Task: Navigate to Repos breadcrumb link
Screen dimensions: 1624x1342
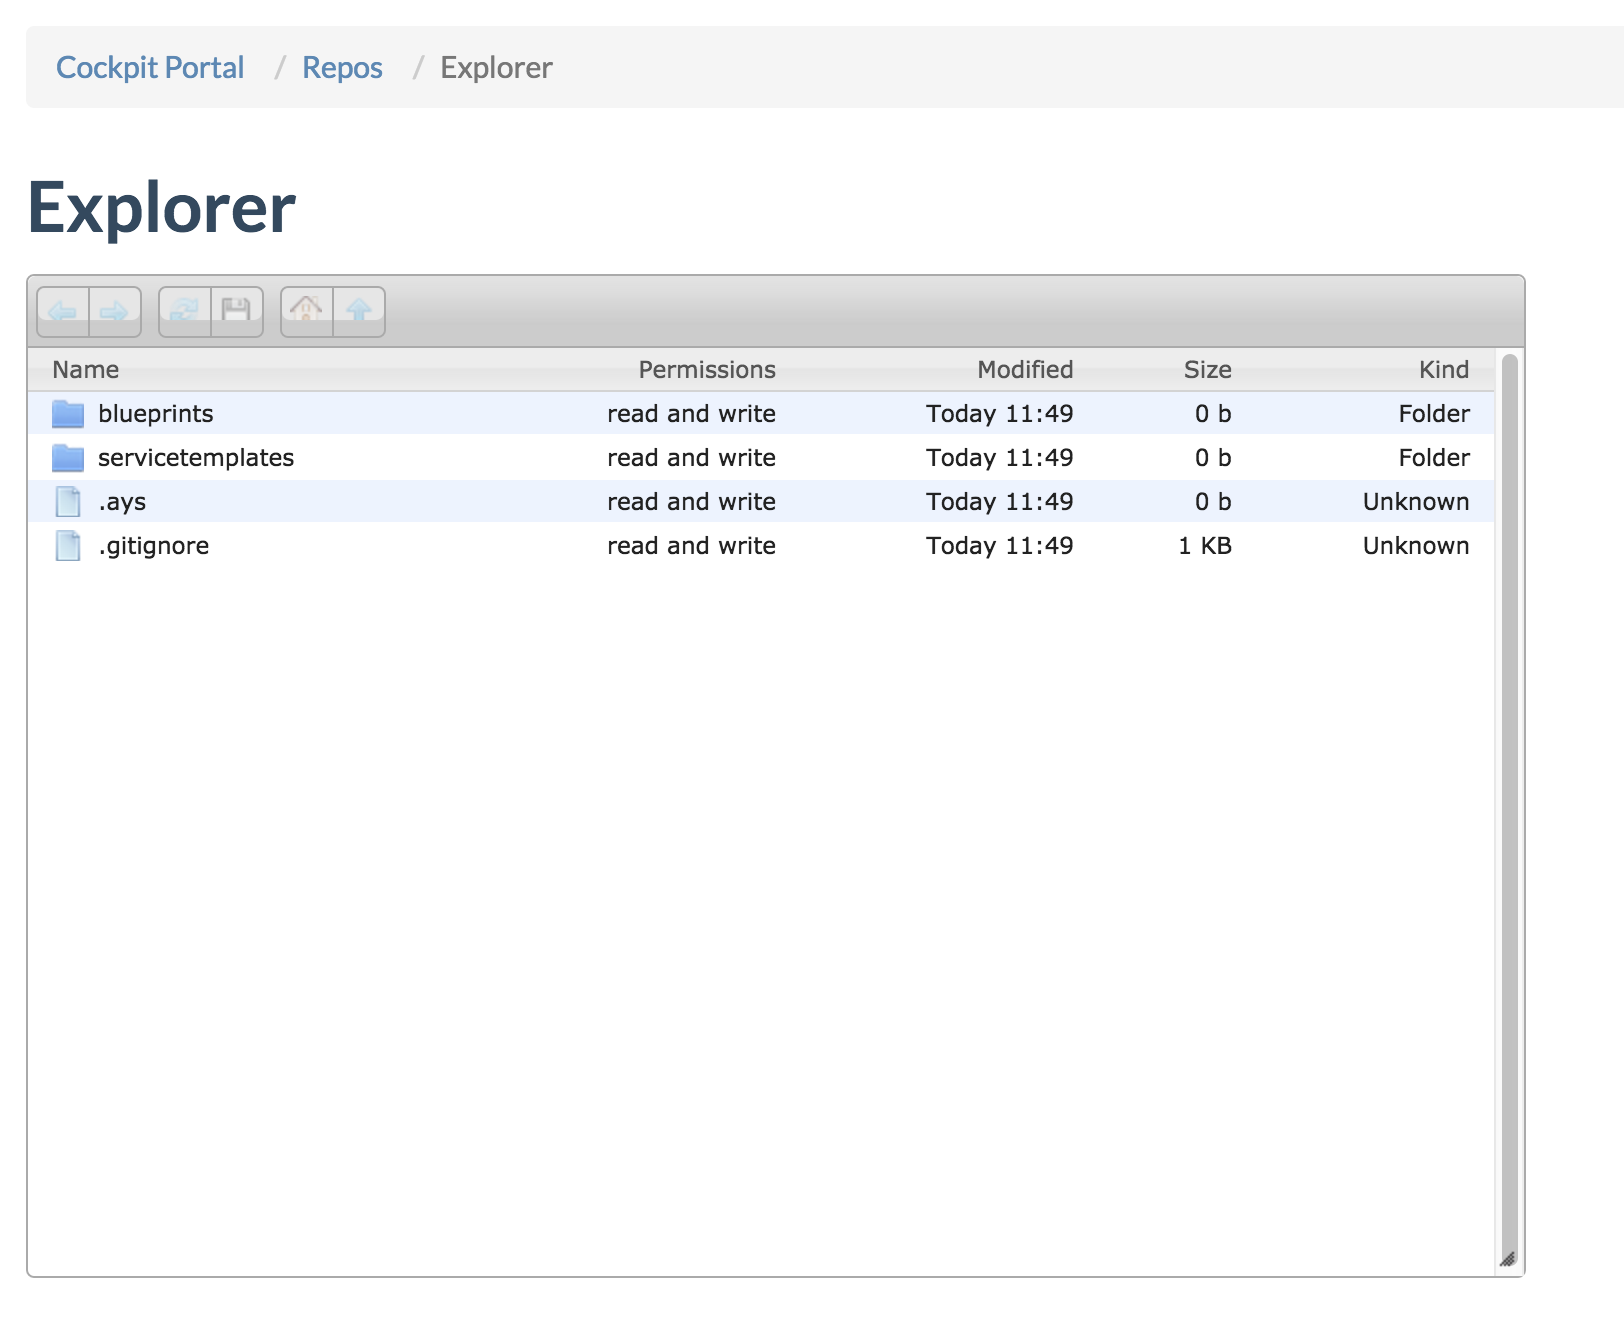Action: [x=342, y=68]
